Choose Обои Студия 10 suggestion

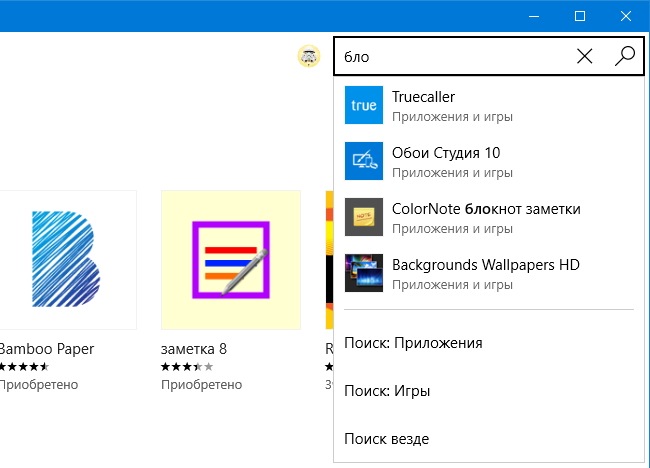coord(446,153)
